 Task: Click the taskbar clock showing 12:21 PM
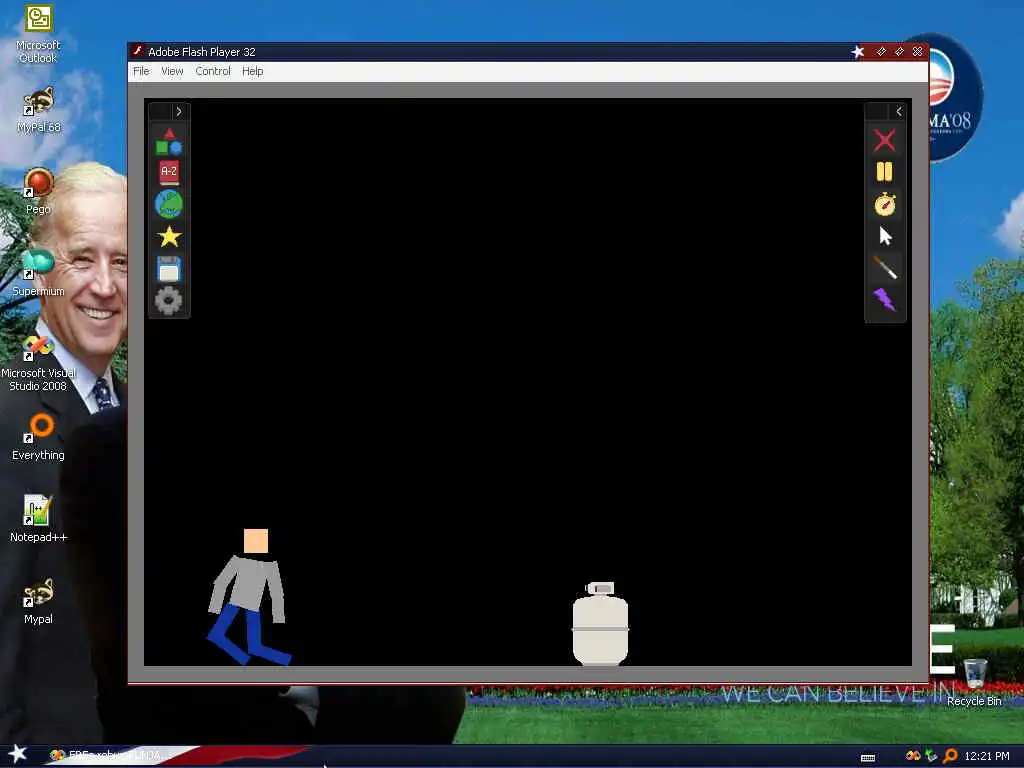[987, 756]
